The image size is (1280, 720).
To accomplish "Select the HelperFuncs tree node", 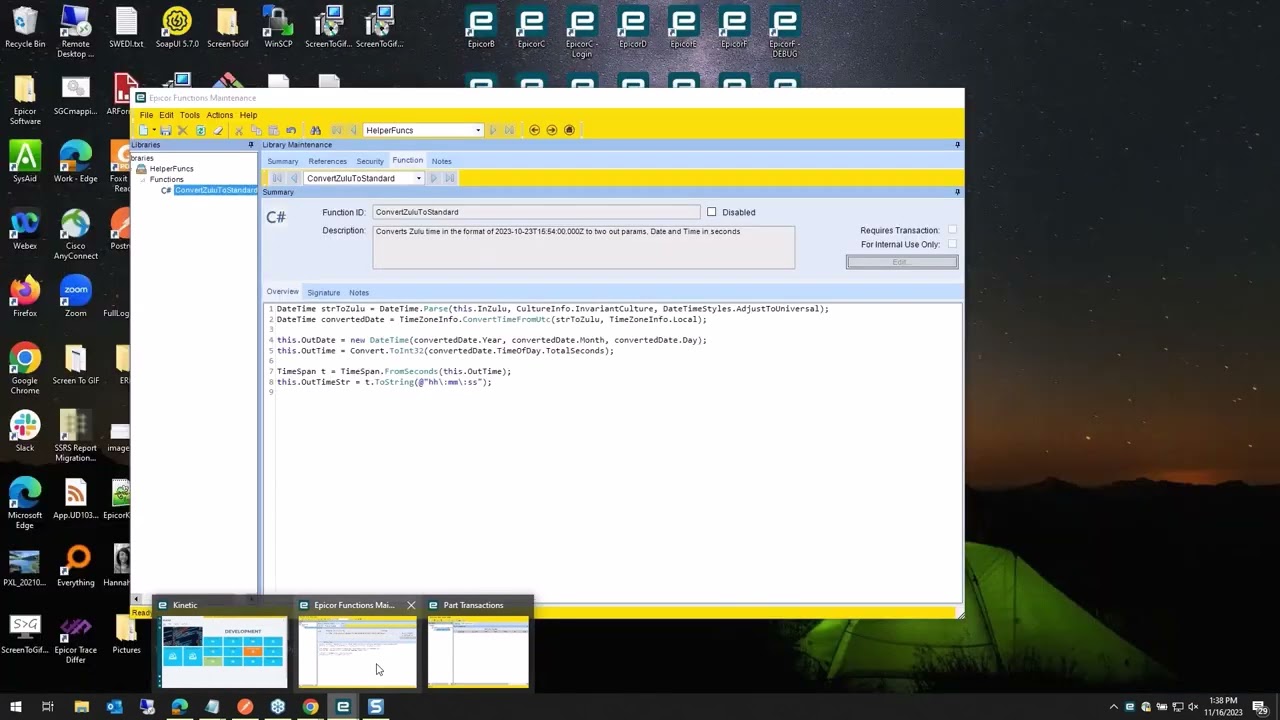I will [171, 169].
